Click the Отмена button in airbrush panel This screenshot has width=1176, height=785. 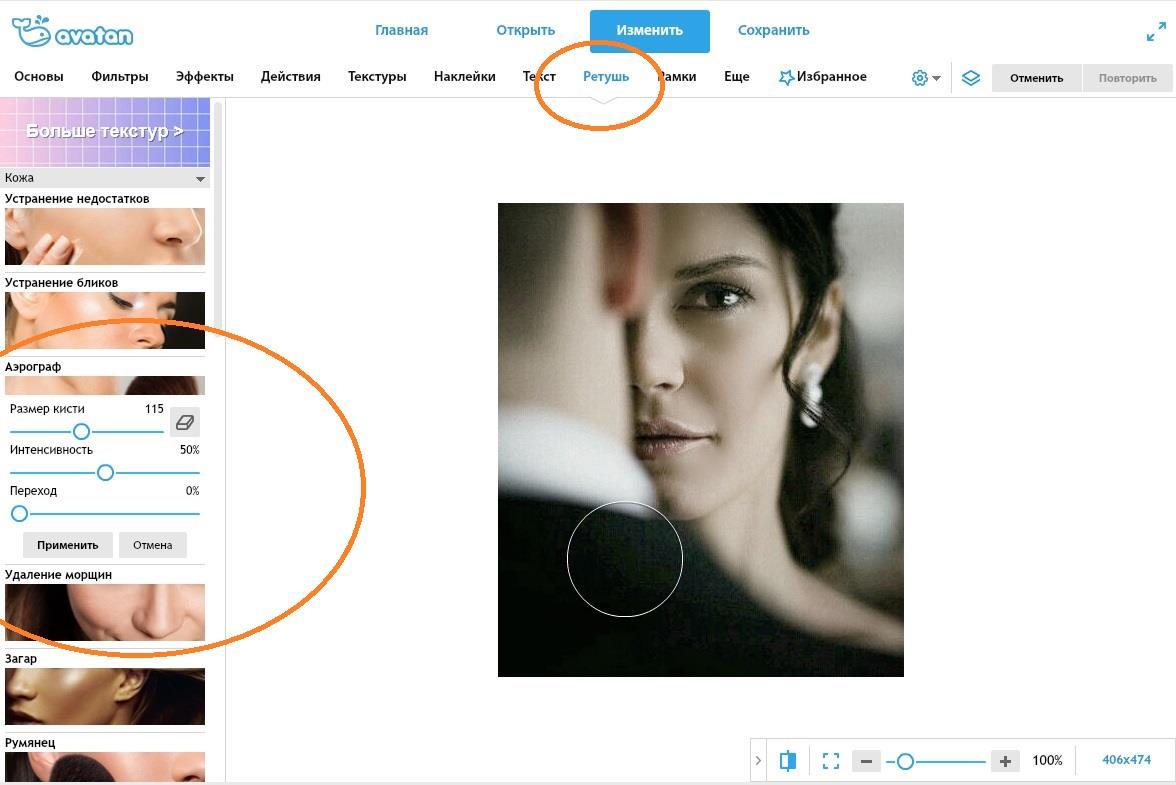(152, 545)
